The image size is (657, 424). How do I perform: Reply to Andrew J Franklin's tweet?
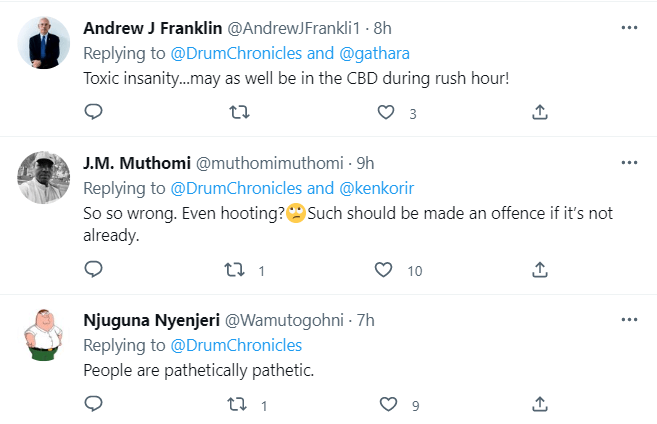tap(93, 112)
